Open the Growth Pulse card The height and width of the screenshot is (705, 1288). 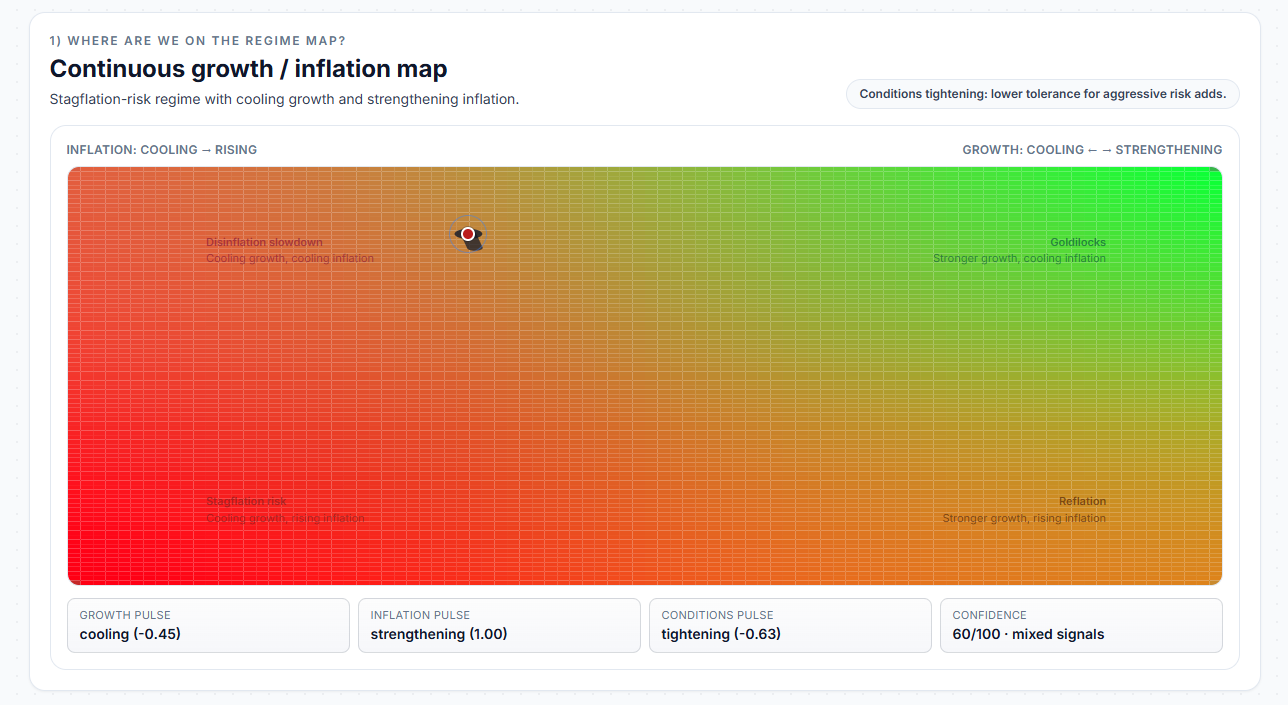208,625
